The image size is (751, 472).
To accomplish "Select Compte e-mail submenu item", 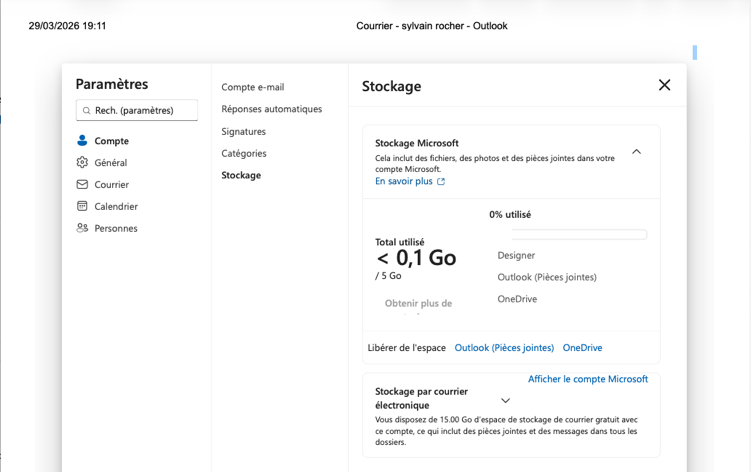I will 252,87.
